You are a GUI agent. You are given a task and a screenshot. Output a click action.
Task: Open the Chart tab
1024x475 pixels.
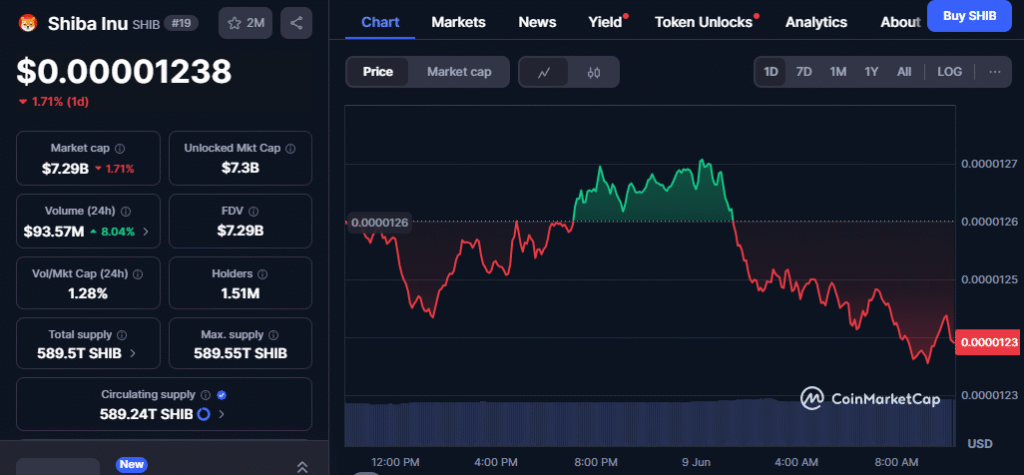click(x=380, y=22)
